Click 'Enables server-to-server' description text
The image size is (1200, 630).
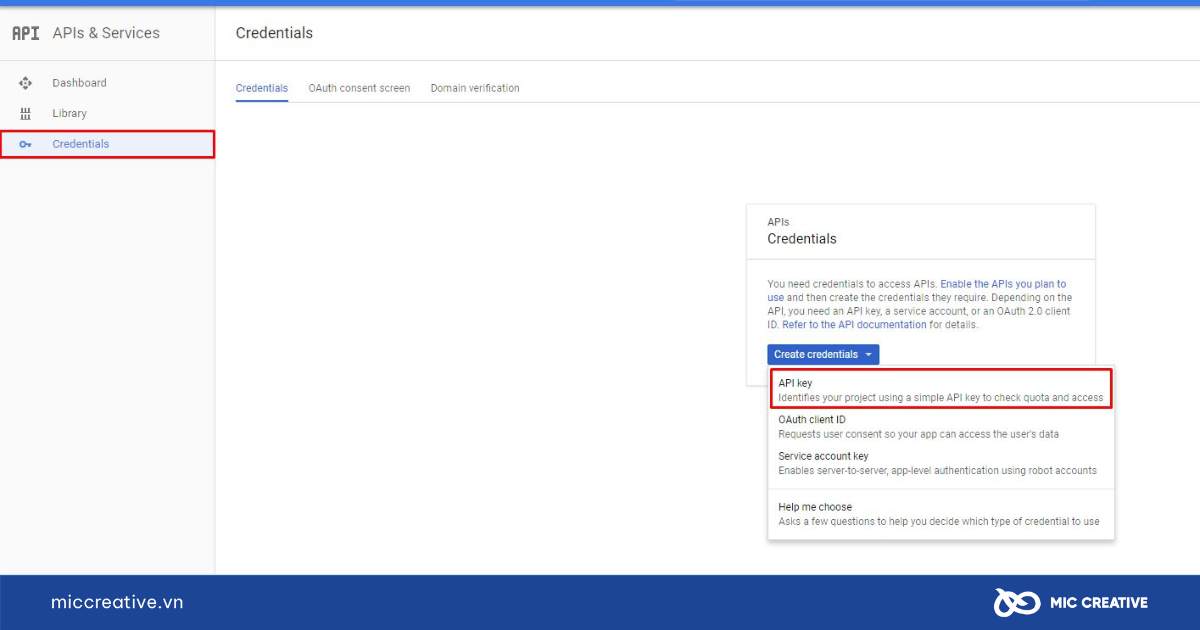pos(938,470)
